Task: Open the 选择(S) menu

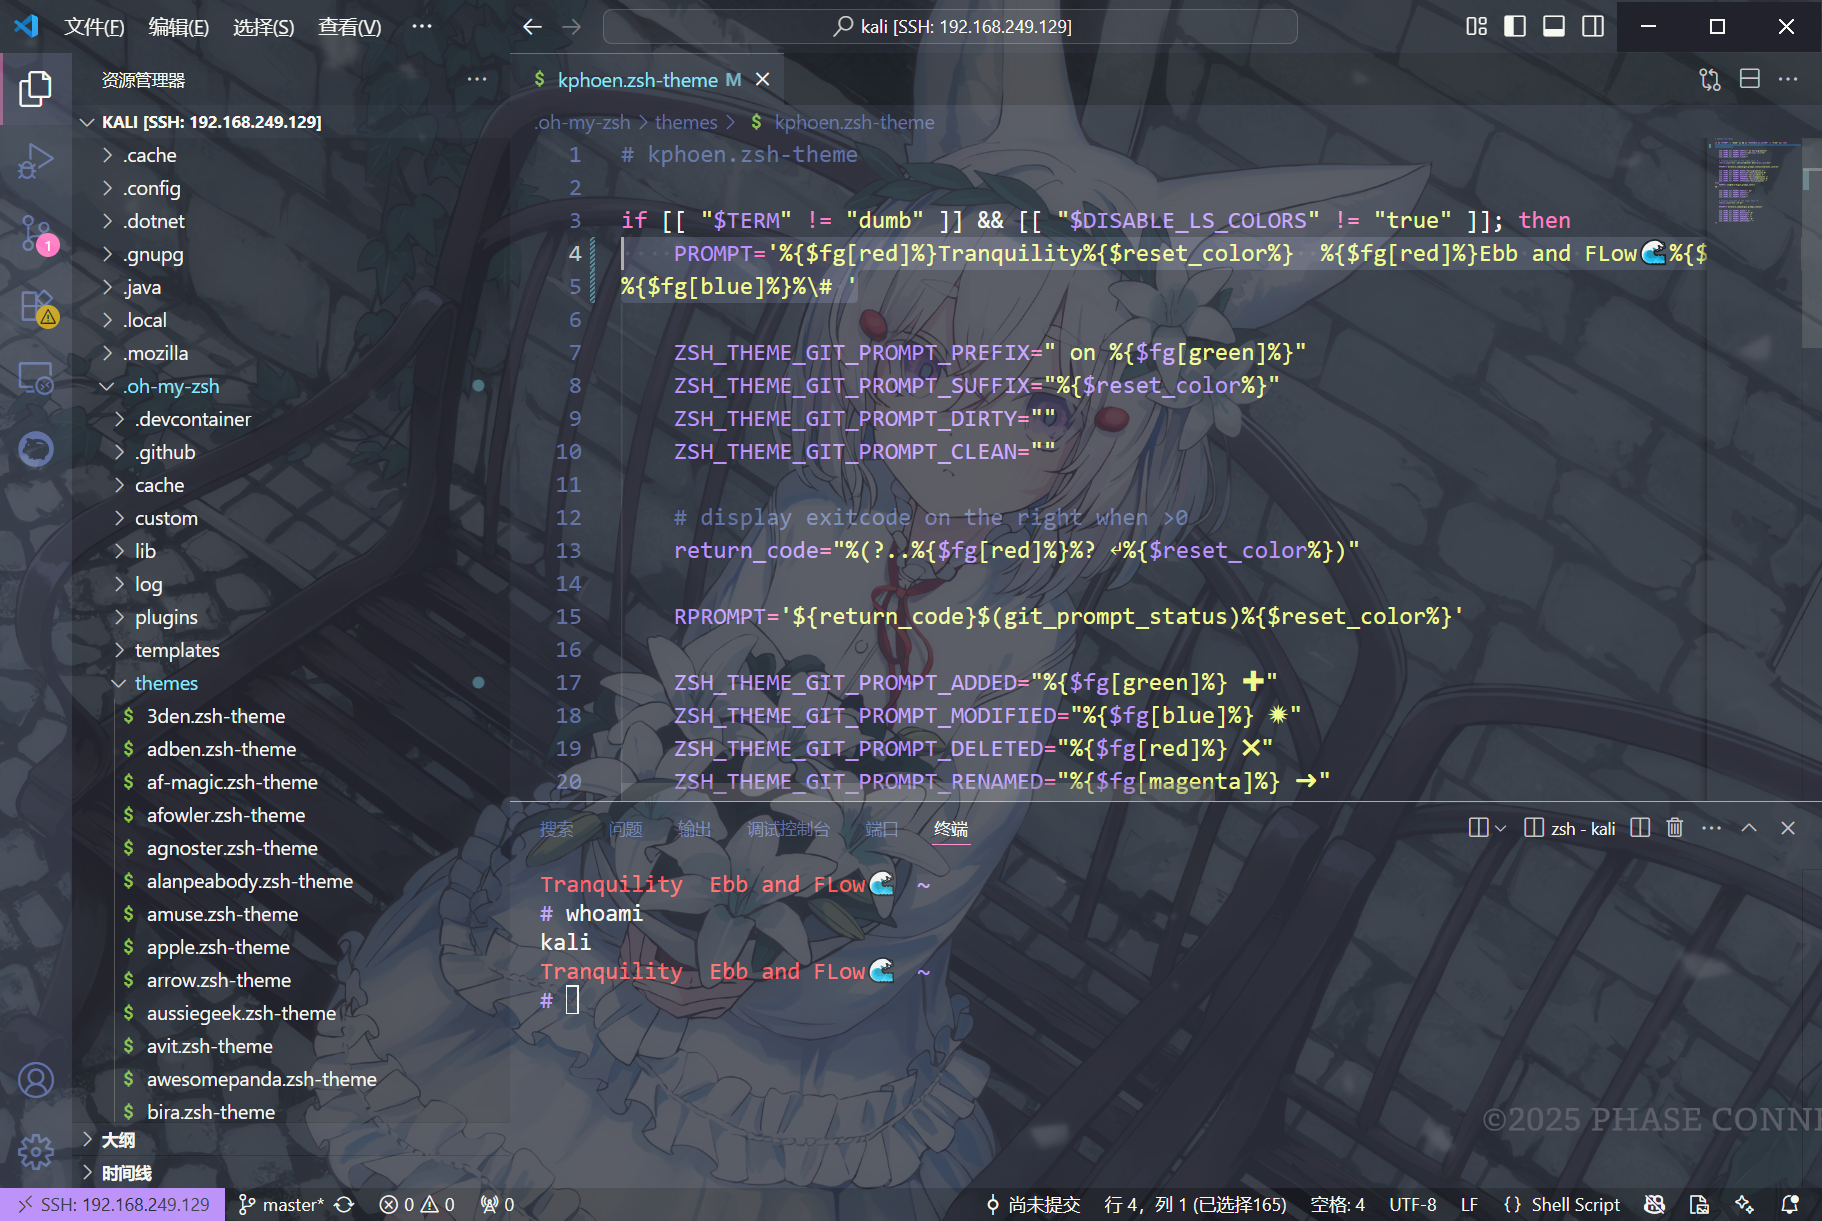Action: tap(264, 27)
